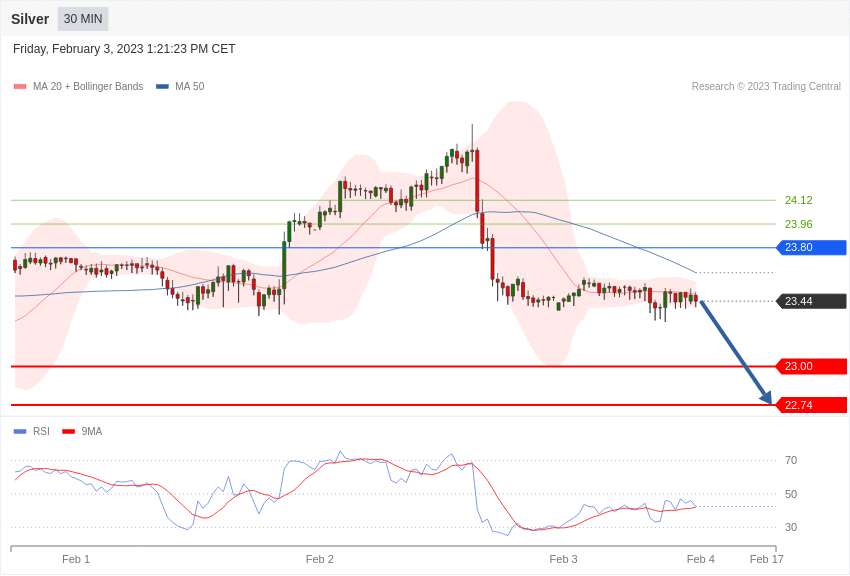This screenshot has width=850, height=576.
Task: Click the RSI blue legend swatch
Action: click(20, 431)
